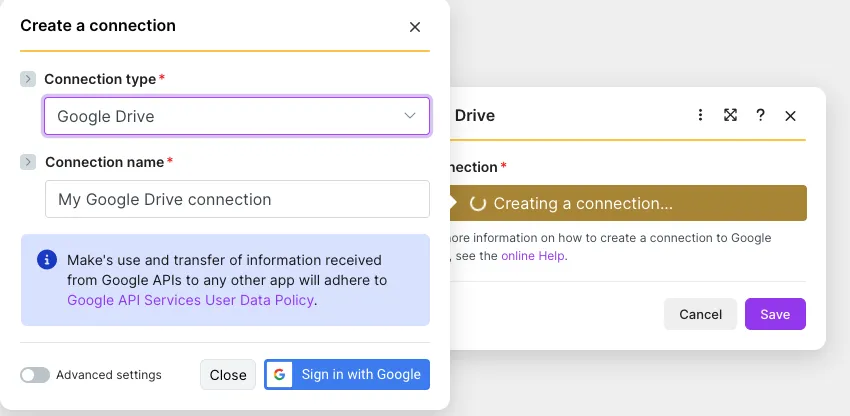Click the Creating a connection button
The height and width of the screenshot is (416, 850).
coord(628,203)
